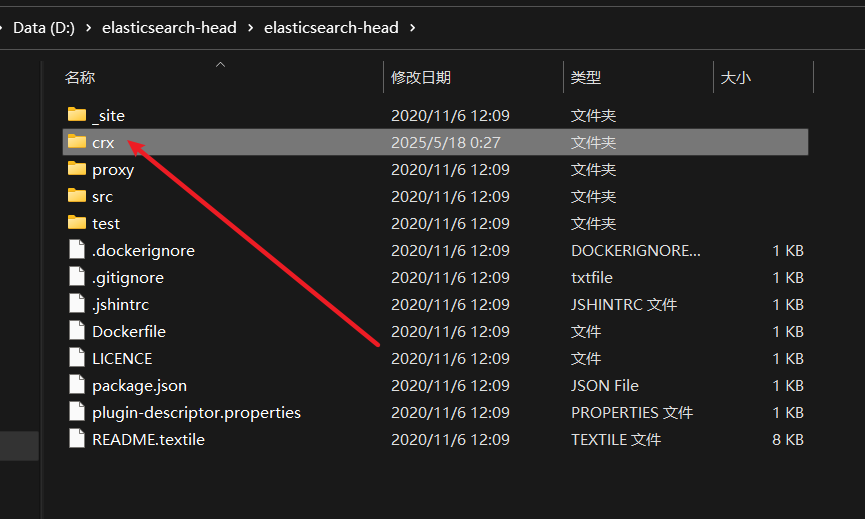This screenshot has height=519, width=865.
Task: Click the package.json file icon
Action: pos(77,384)
